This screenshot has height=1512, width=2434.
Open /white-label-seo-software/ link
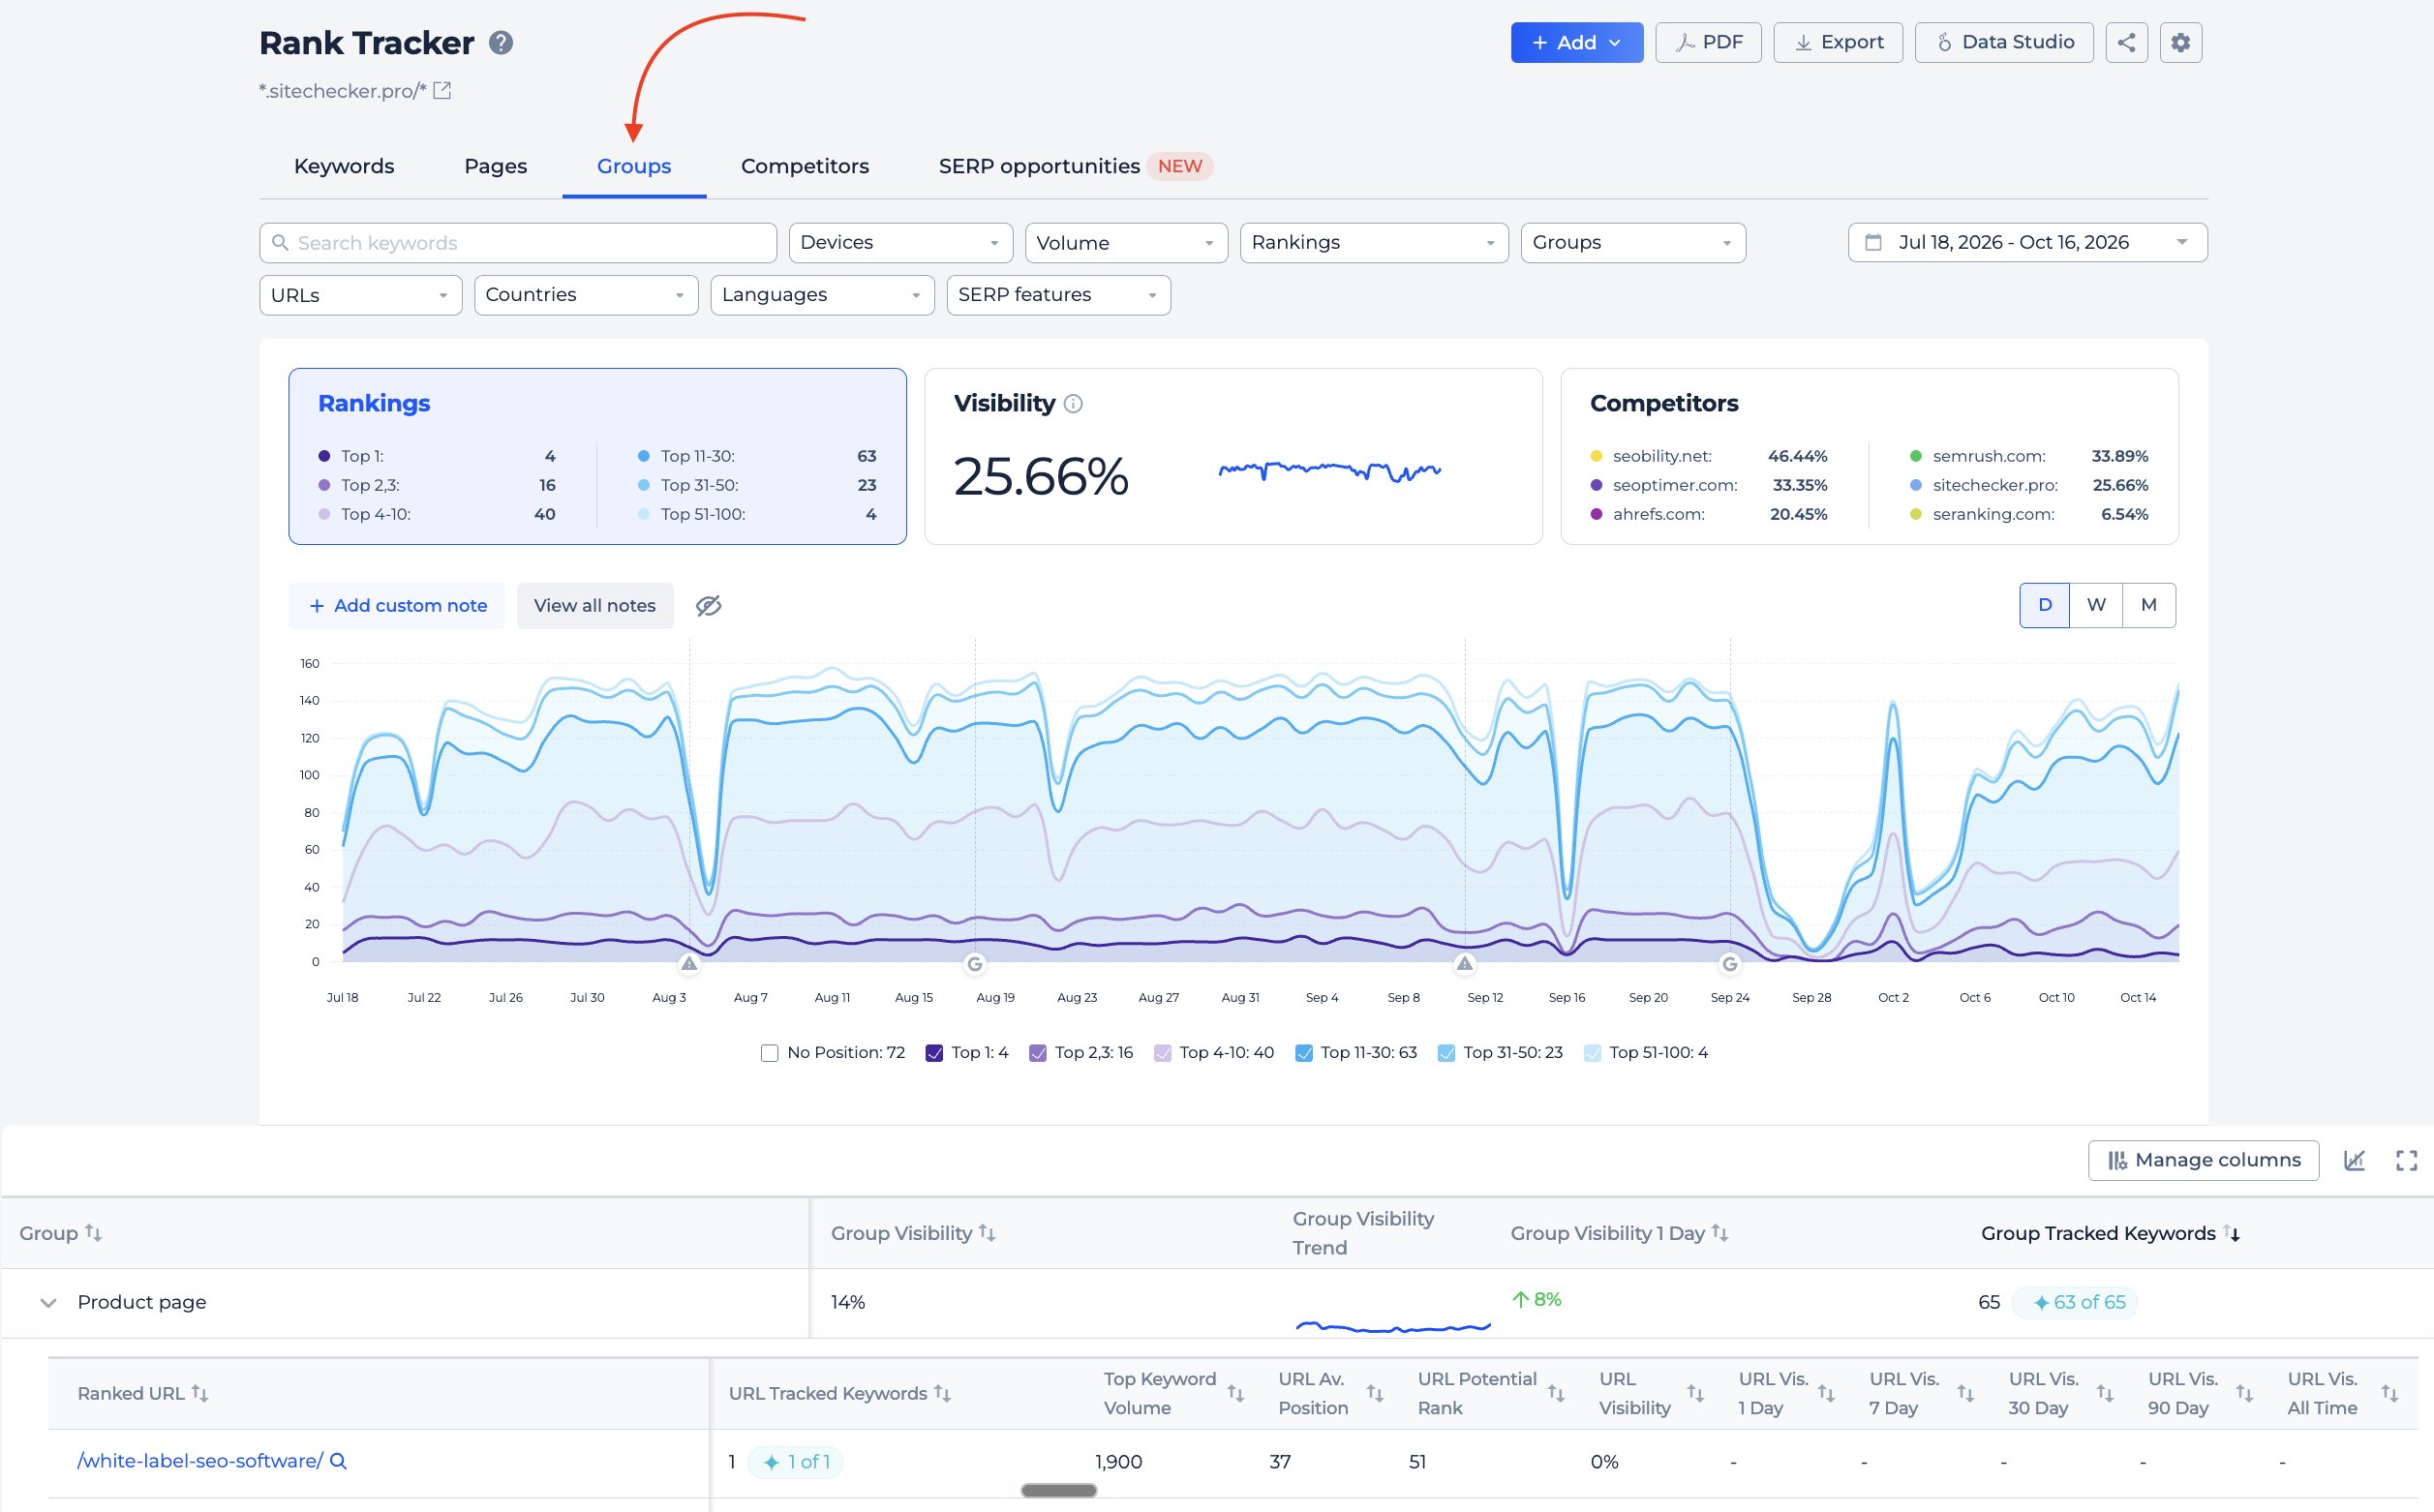pyautogui.click(x=200, y=1461)
